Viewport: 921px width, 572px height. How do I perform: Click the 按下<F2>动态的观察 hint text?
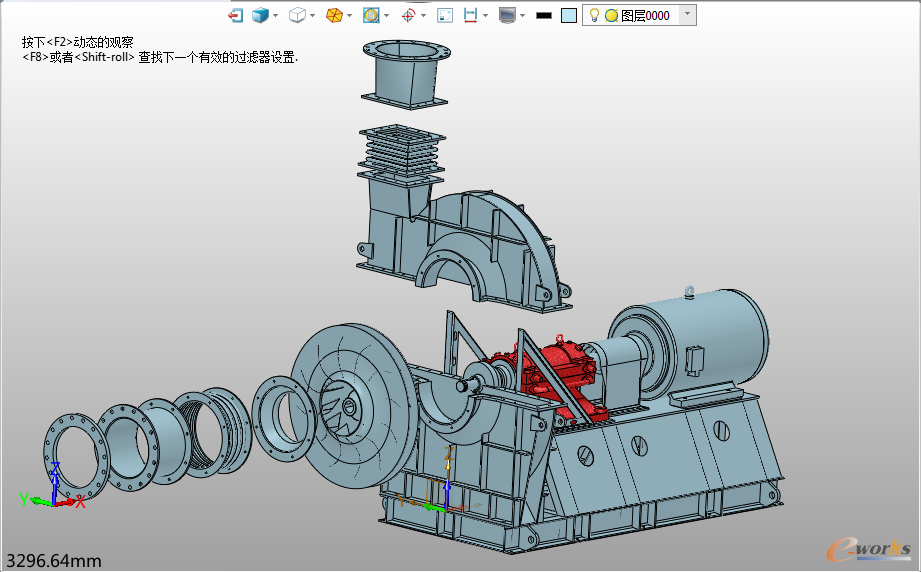coord(78,42)
